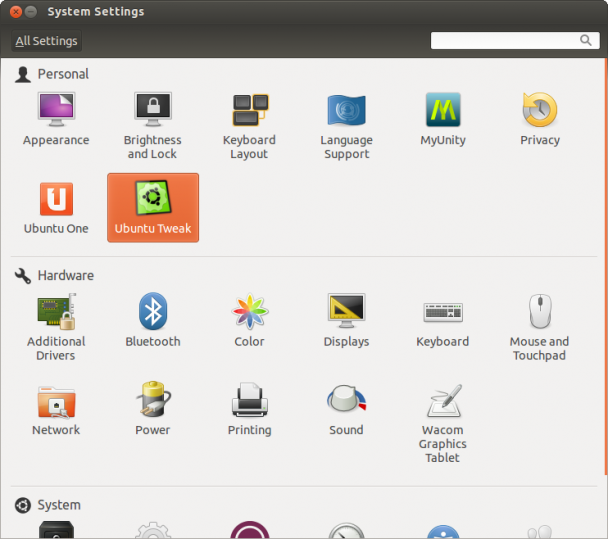The height and width of the screenshot is (539, 608).
Task: Open Language Support panel
Action: [x=346, y=126]
